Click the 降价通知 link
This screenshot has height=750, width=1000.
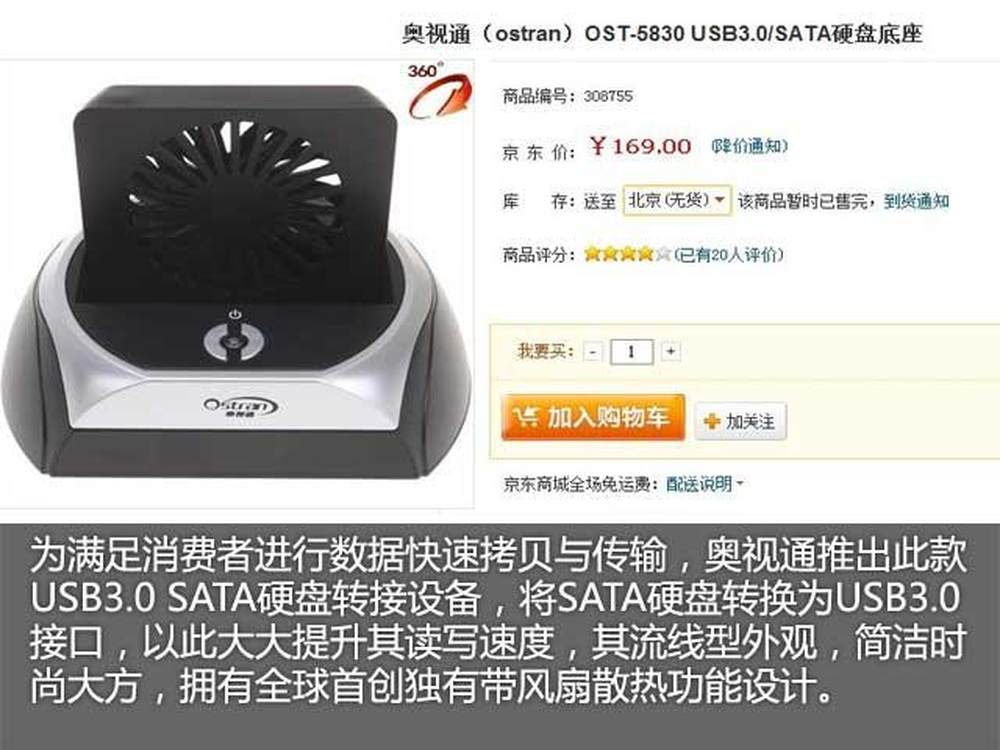click(749, 146)
